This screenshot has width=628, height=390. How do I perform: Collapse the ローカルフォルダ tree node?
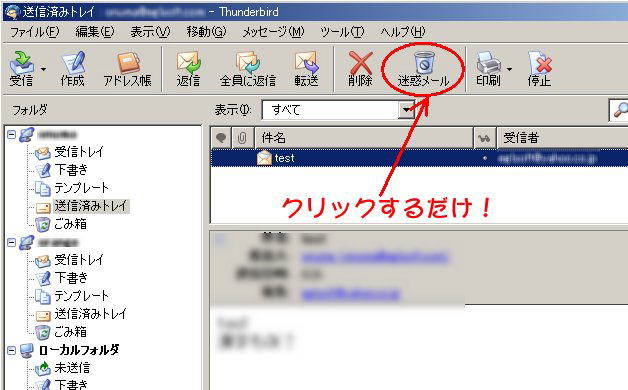(12, 350)
